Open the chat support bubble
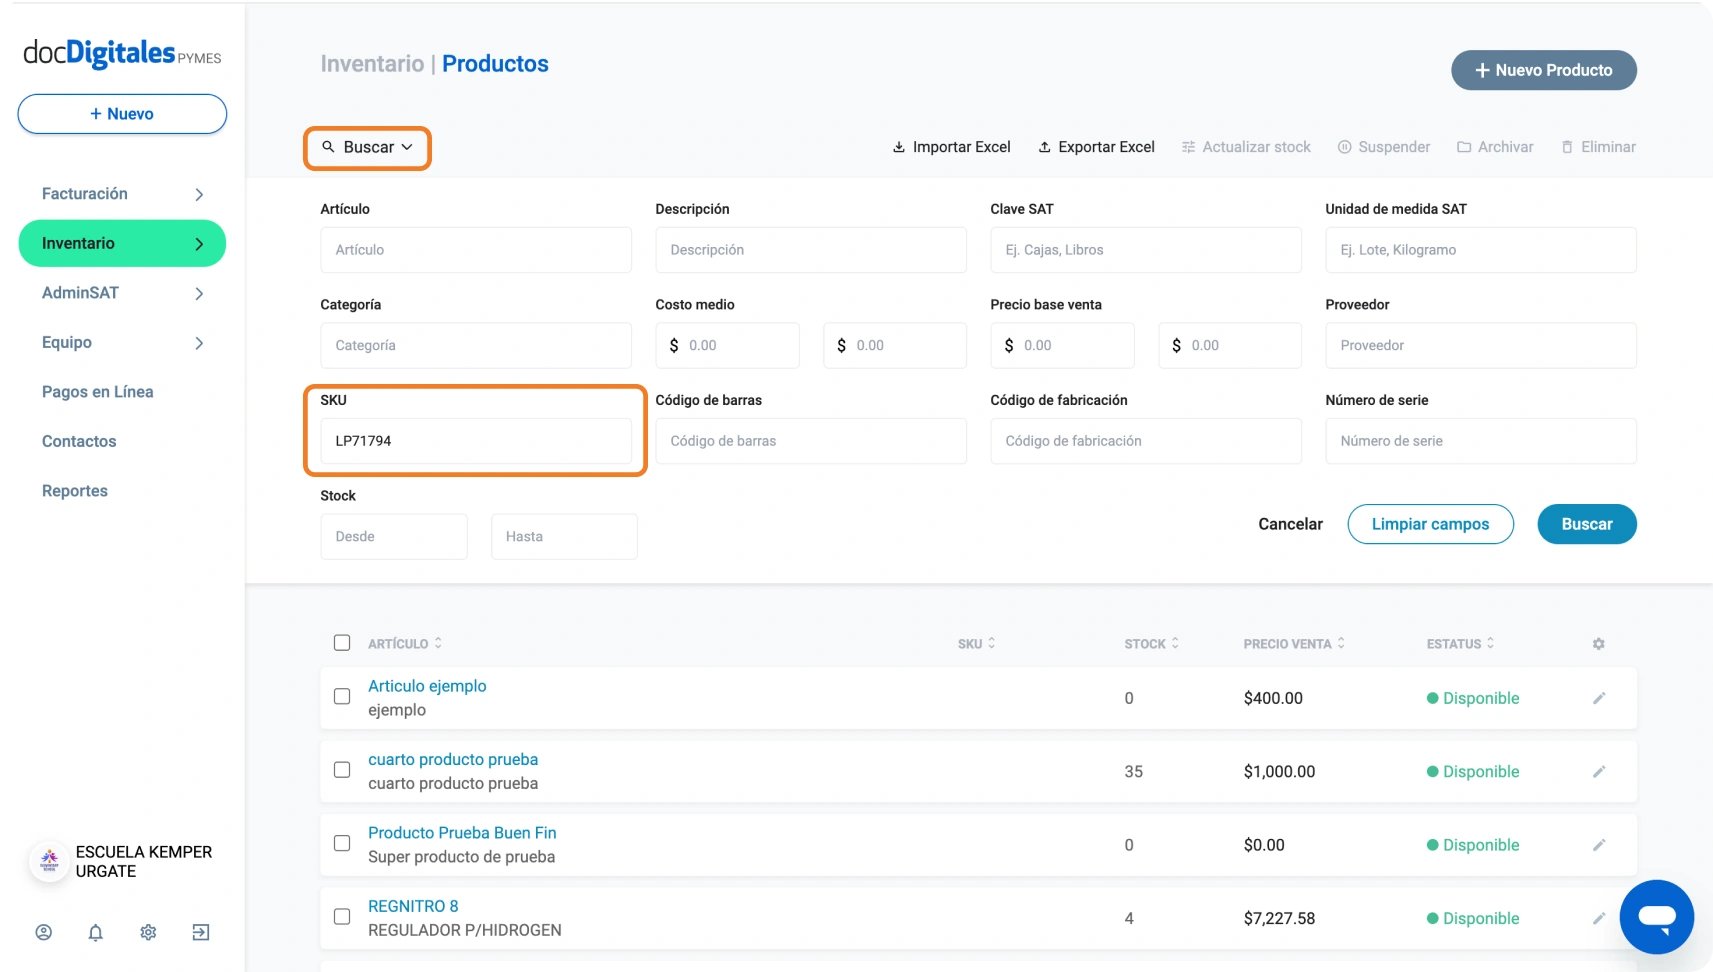1713x972 pixels. 1656,917
